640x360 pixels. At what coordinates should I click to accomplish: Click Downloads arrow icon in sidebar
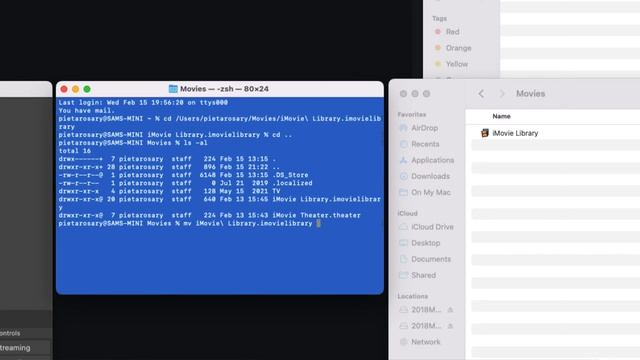tap(403, 176)
